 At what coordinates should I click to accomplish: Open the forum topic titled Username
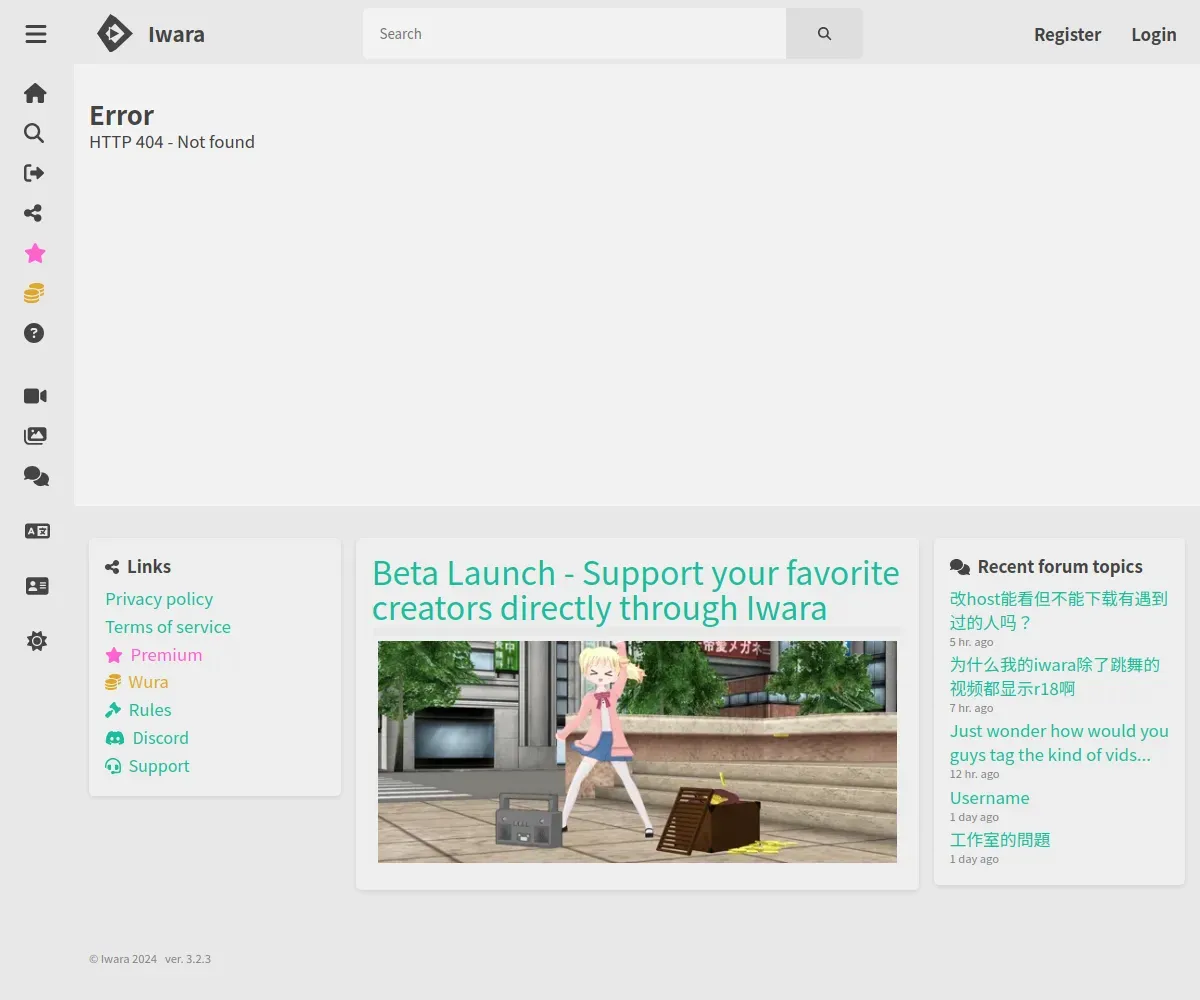[x=989, y=798]
